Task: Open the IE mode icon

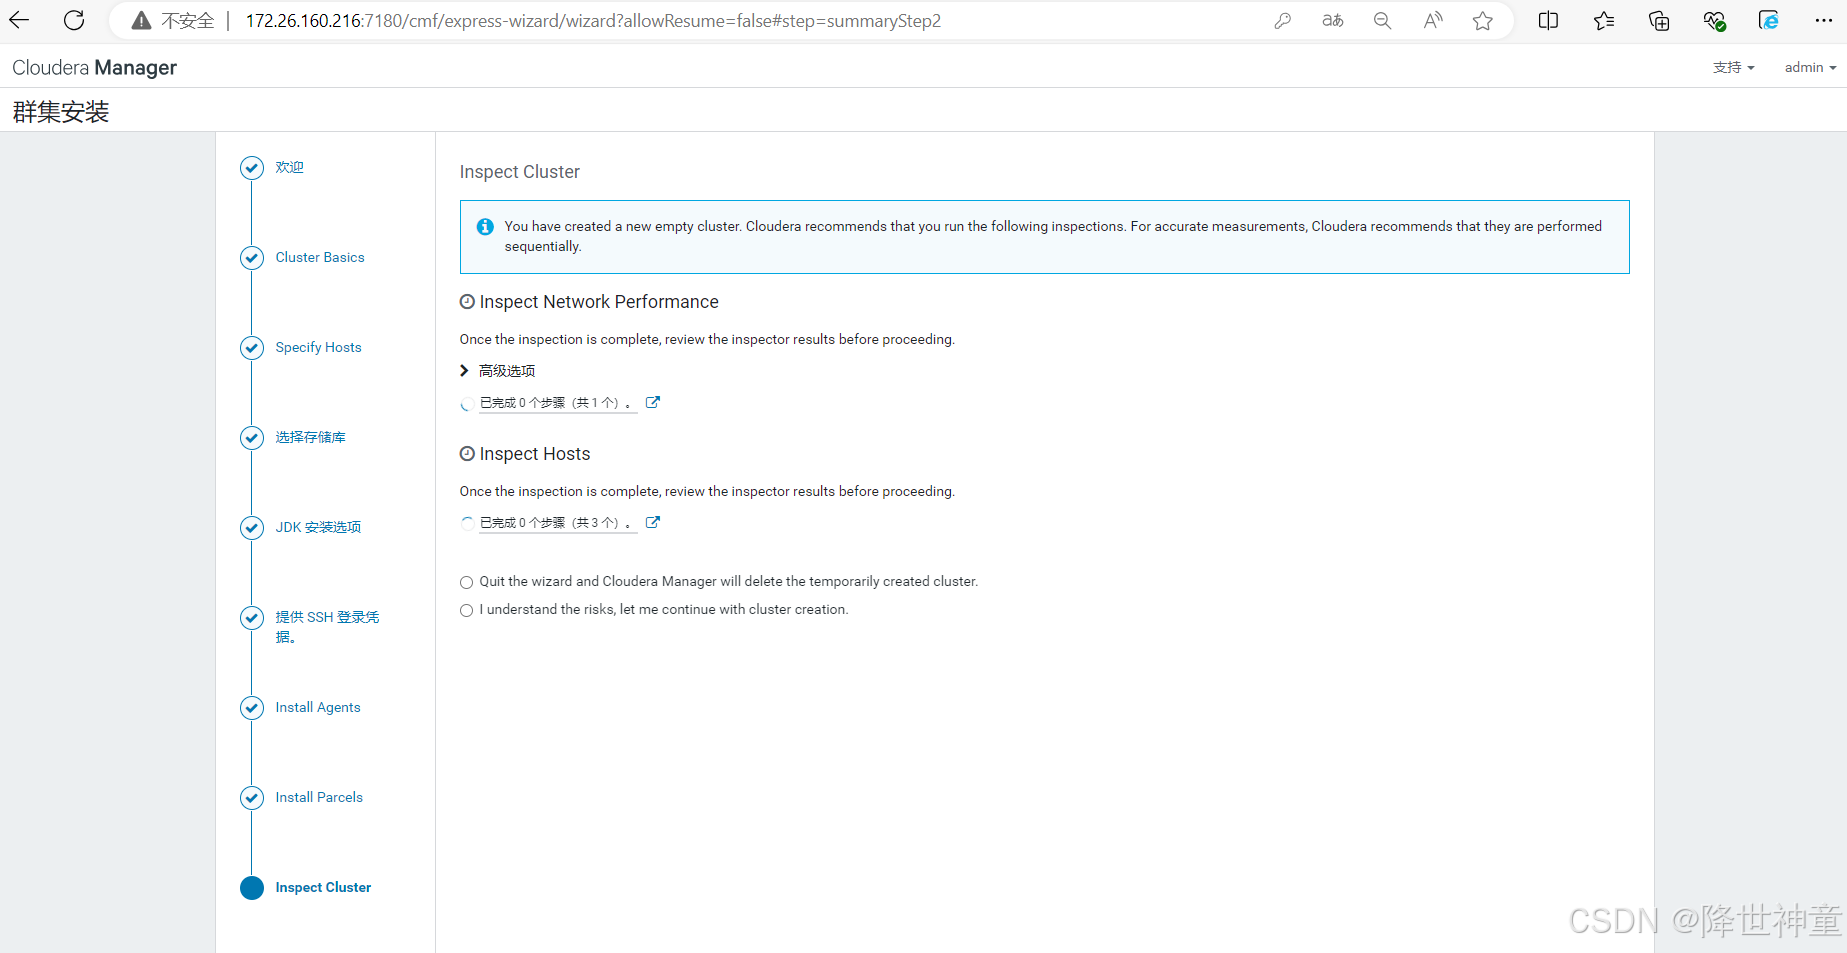Action: pos(1769,21)
